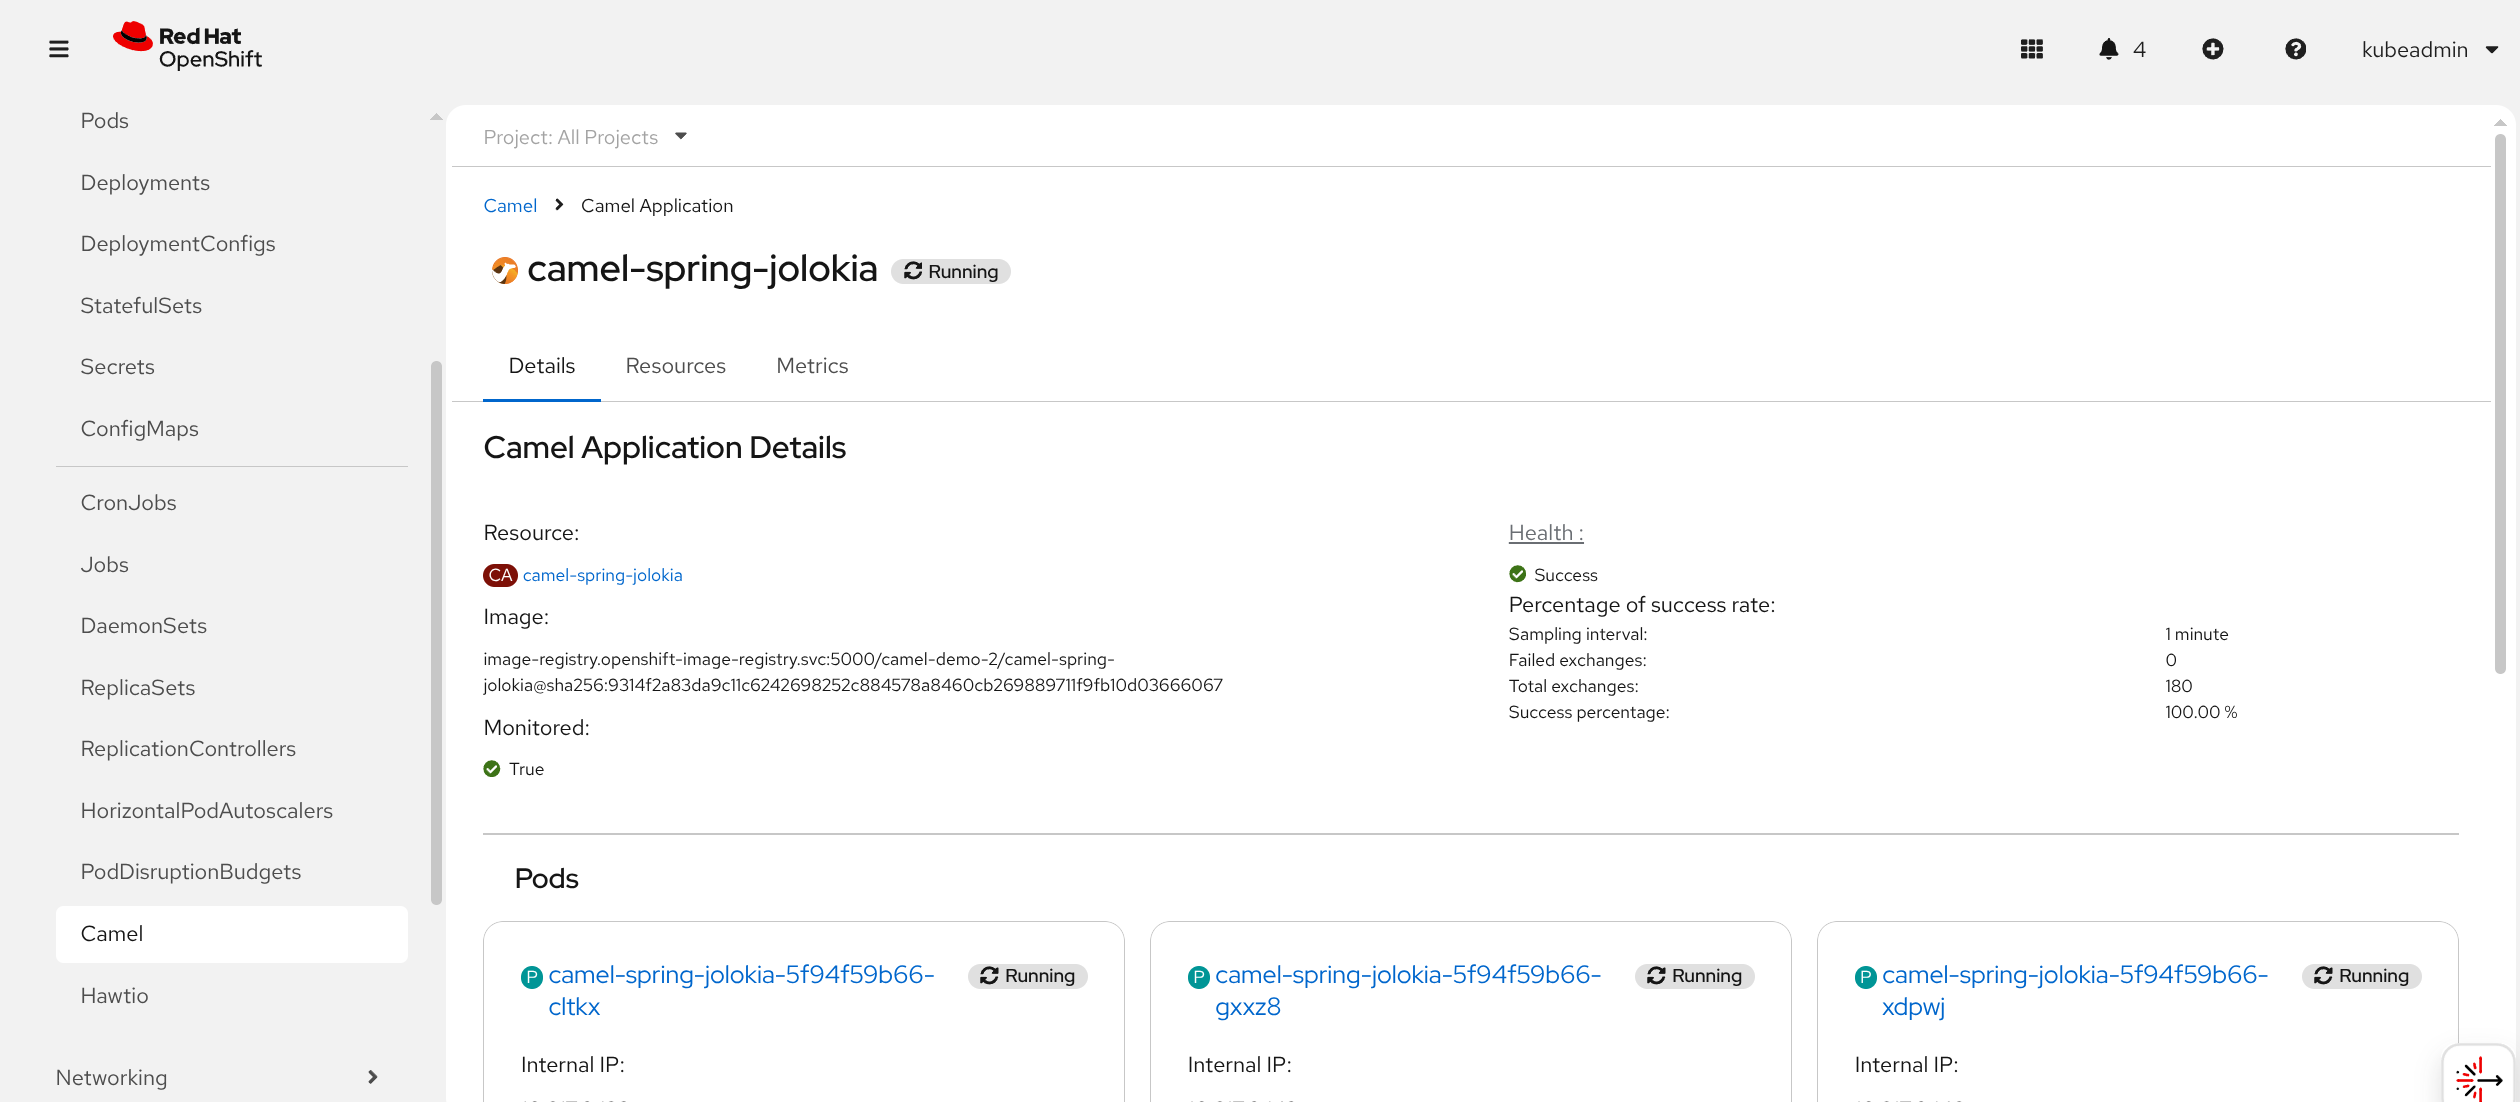This screenshot has height=1102, width=2520.
Task: Click the sidebar vertical scrollbar
Action: point(436,630)
